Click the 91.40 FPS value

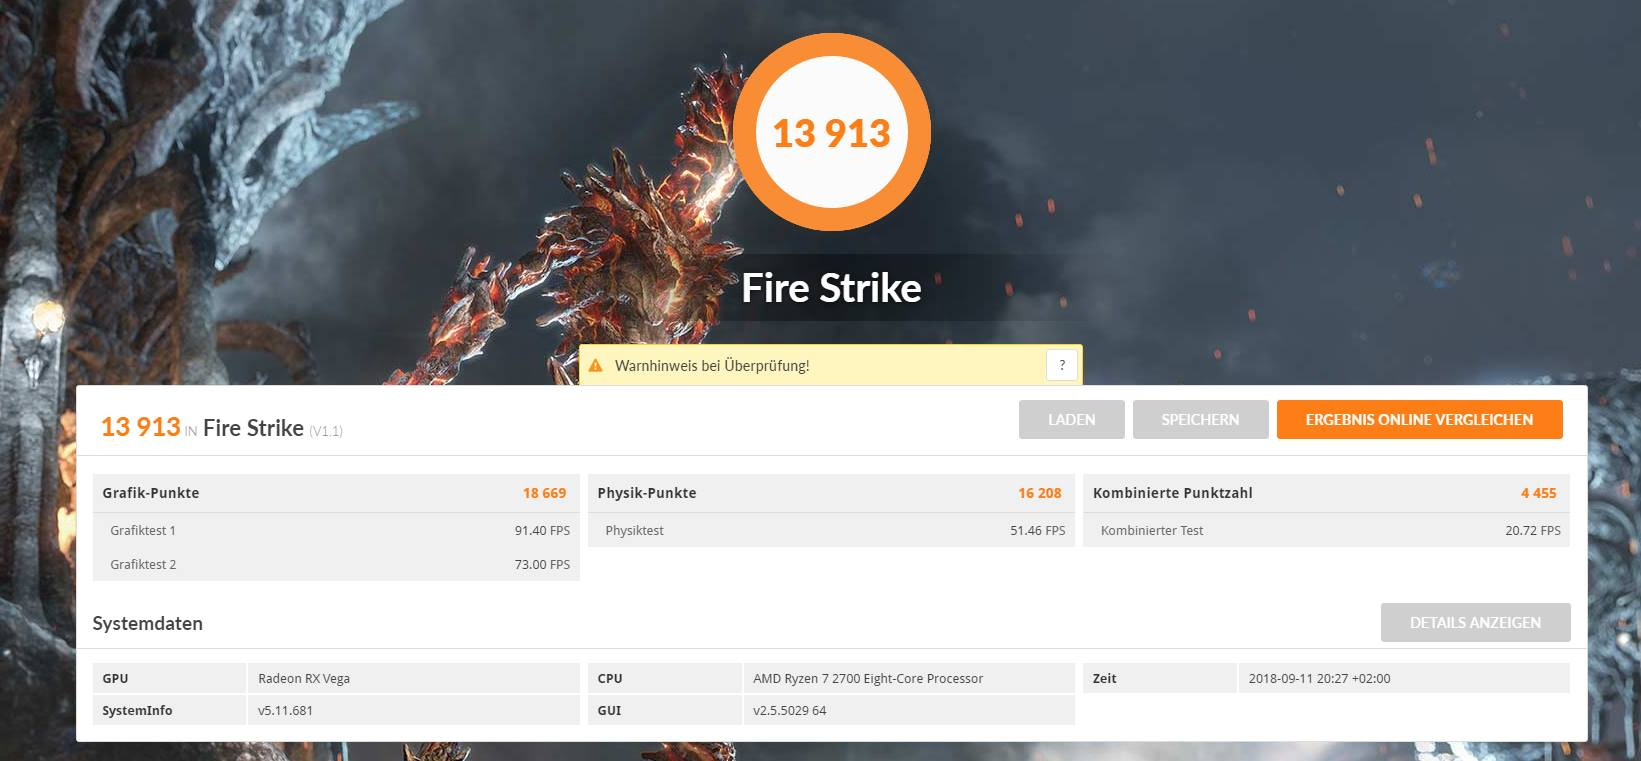coord(542,531)
